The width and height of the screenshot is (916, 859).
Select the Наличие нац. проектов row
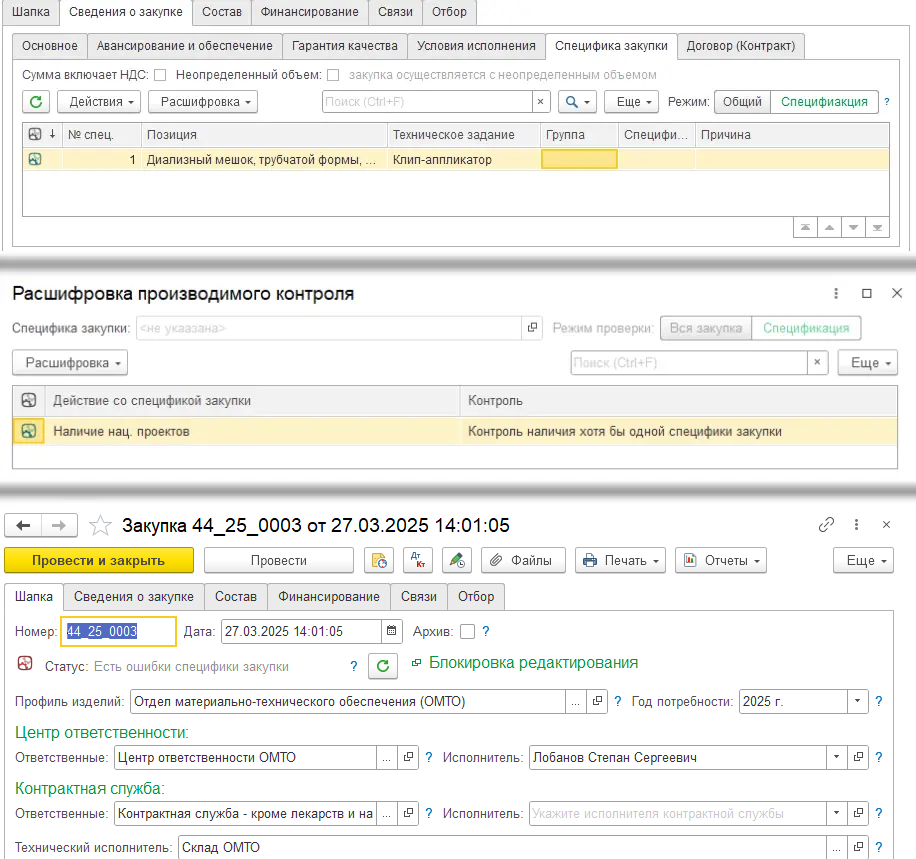click(x=454, y=431)
